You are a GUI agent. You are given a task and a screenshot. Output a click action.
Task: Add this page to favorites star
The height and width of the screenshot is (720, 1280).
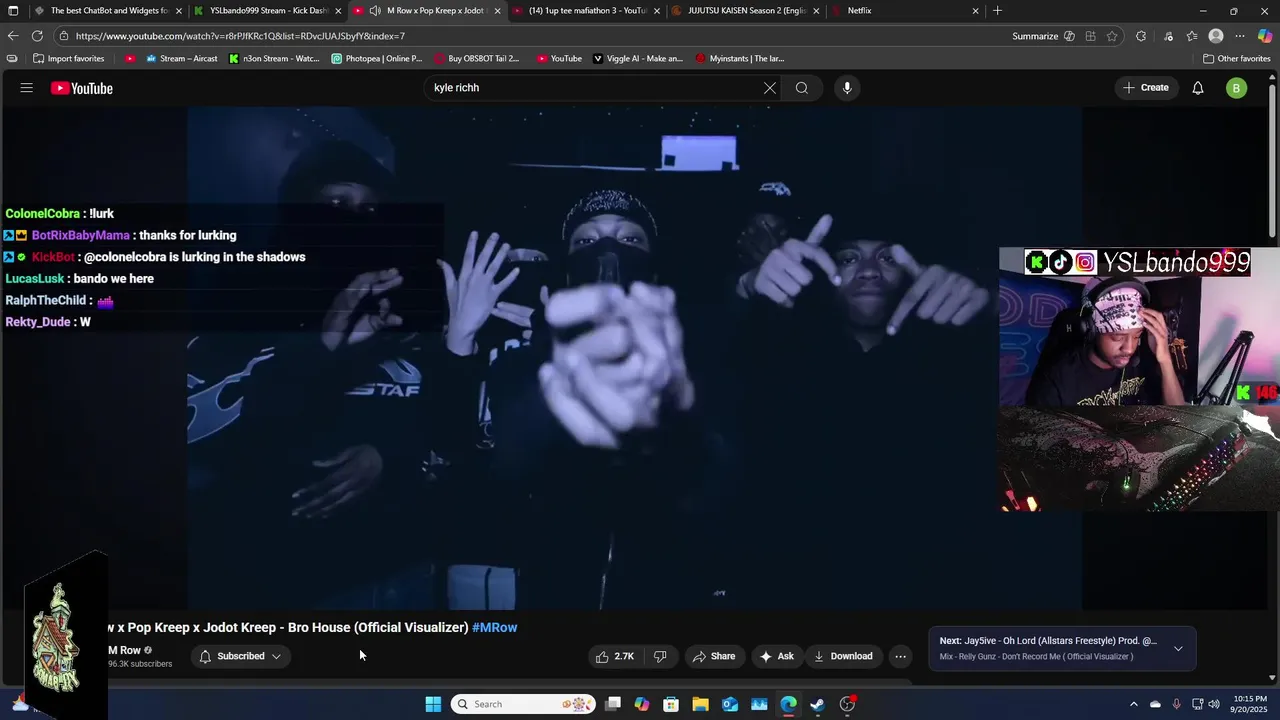coord(1112,36)
